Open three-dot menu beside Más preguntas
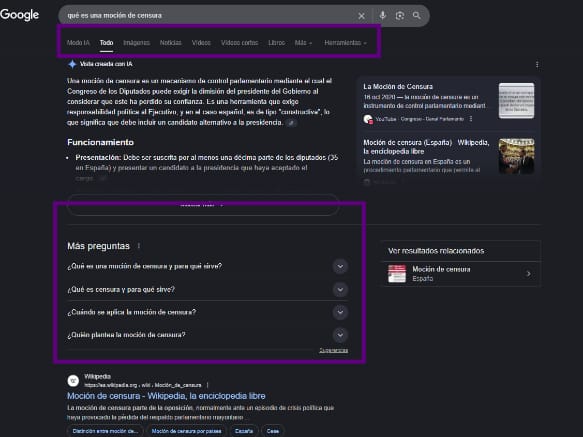 139,246
